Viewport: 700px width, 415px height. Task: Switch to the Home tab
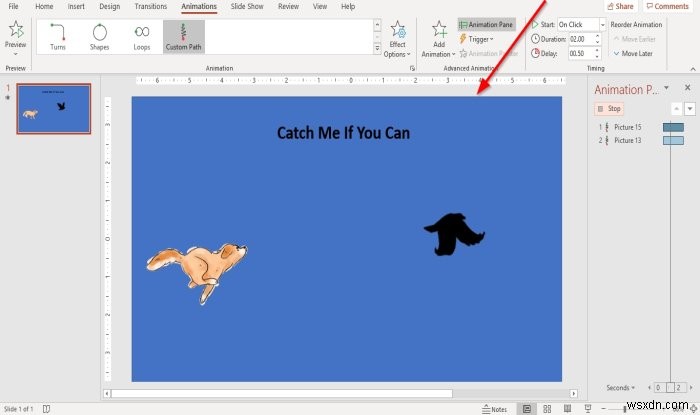coord(44,6)
